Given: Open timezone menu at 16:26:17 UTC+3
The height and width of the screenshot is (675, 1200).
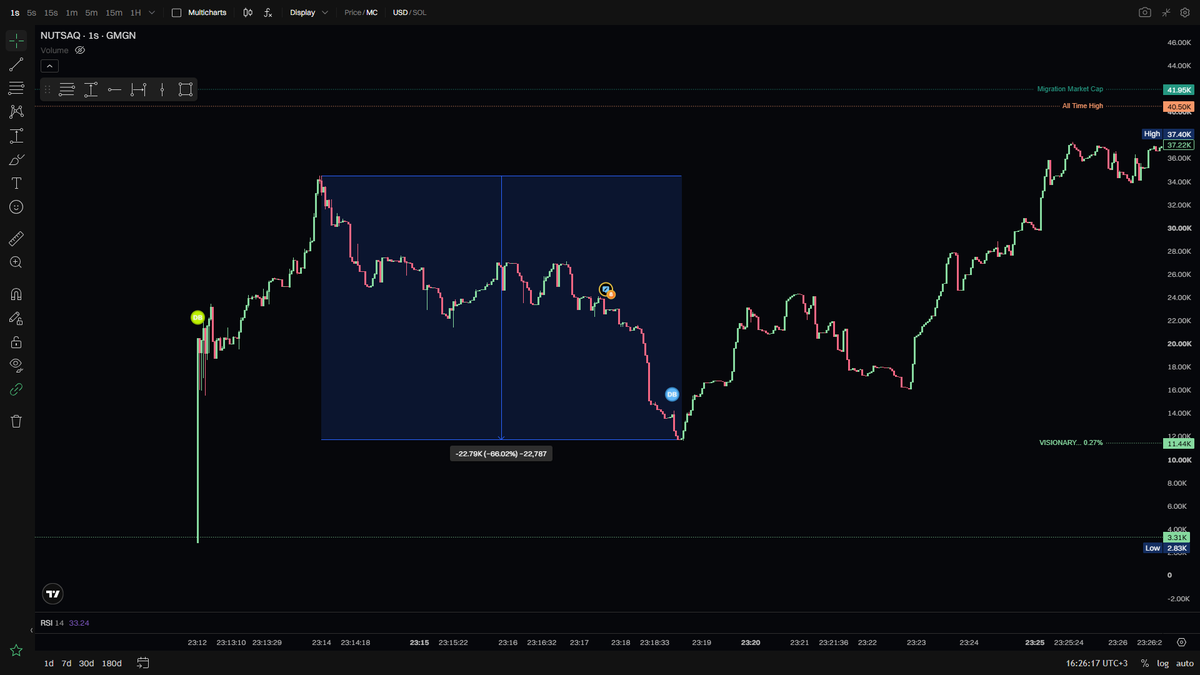Looking at the screenshot, I should coord(1097,663).
